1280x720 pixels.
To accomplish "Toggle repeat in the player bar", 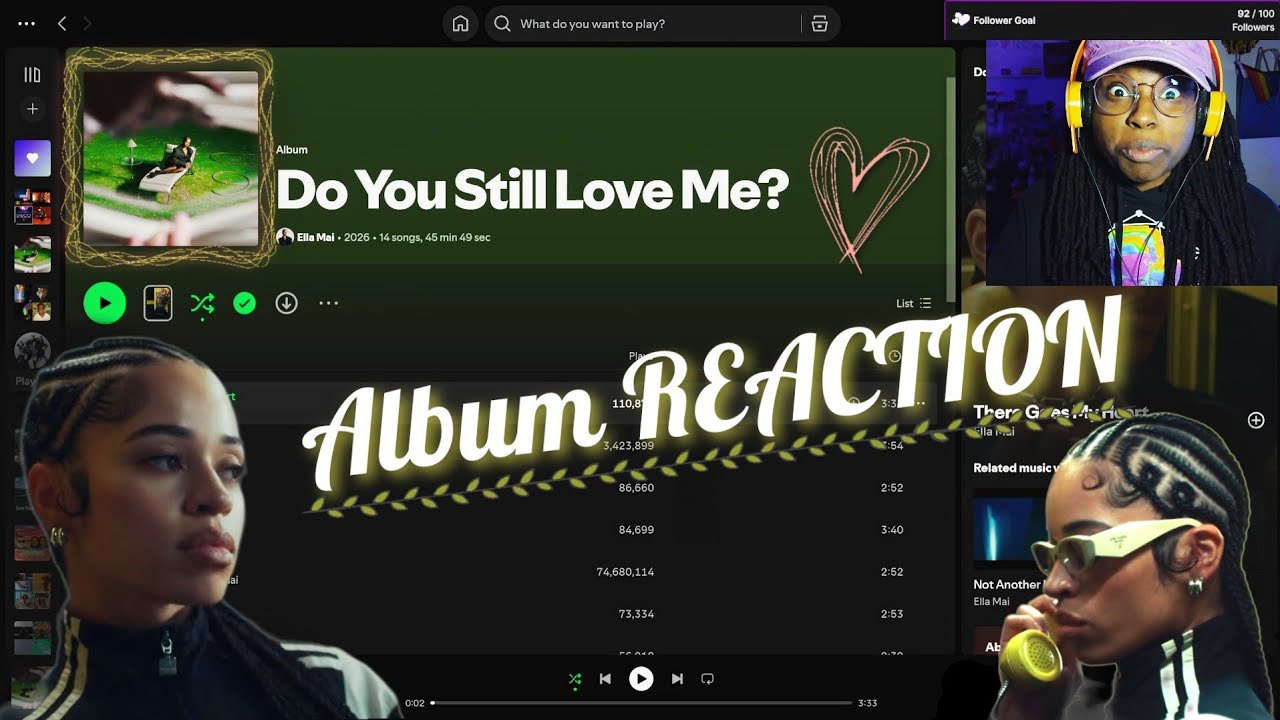I will pyautogui.click(x=707, y=679).
